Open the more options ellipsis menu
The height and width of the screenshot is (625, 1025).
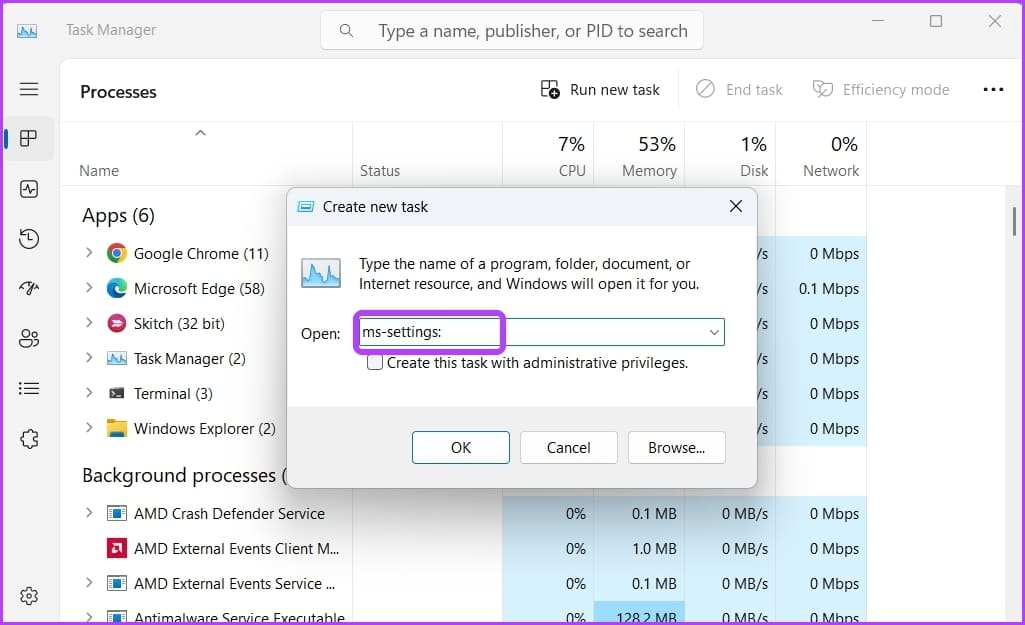click(993, 90)
